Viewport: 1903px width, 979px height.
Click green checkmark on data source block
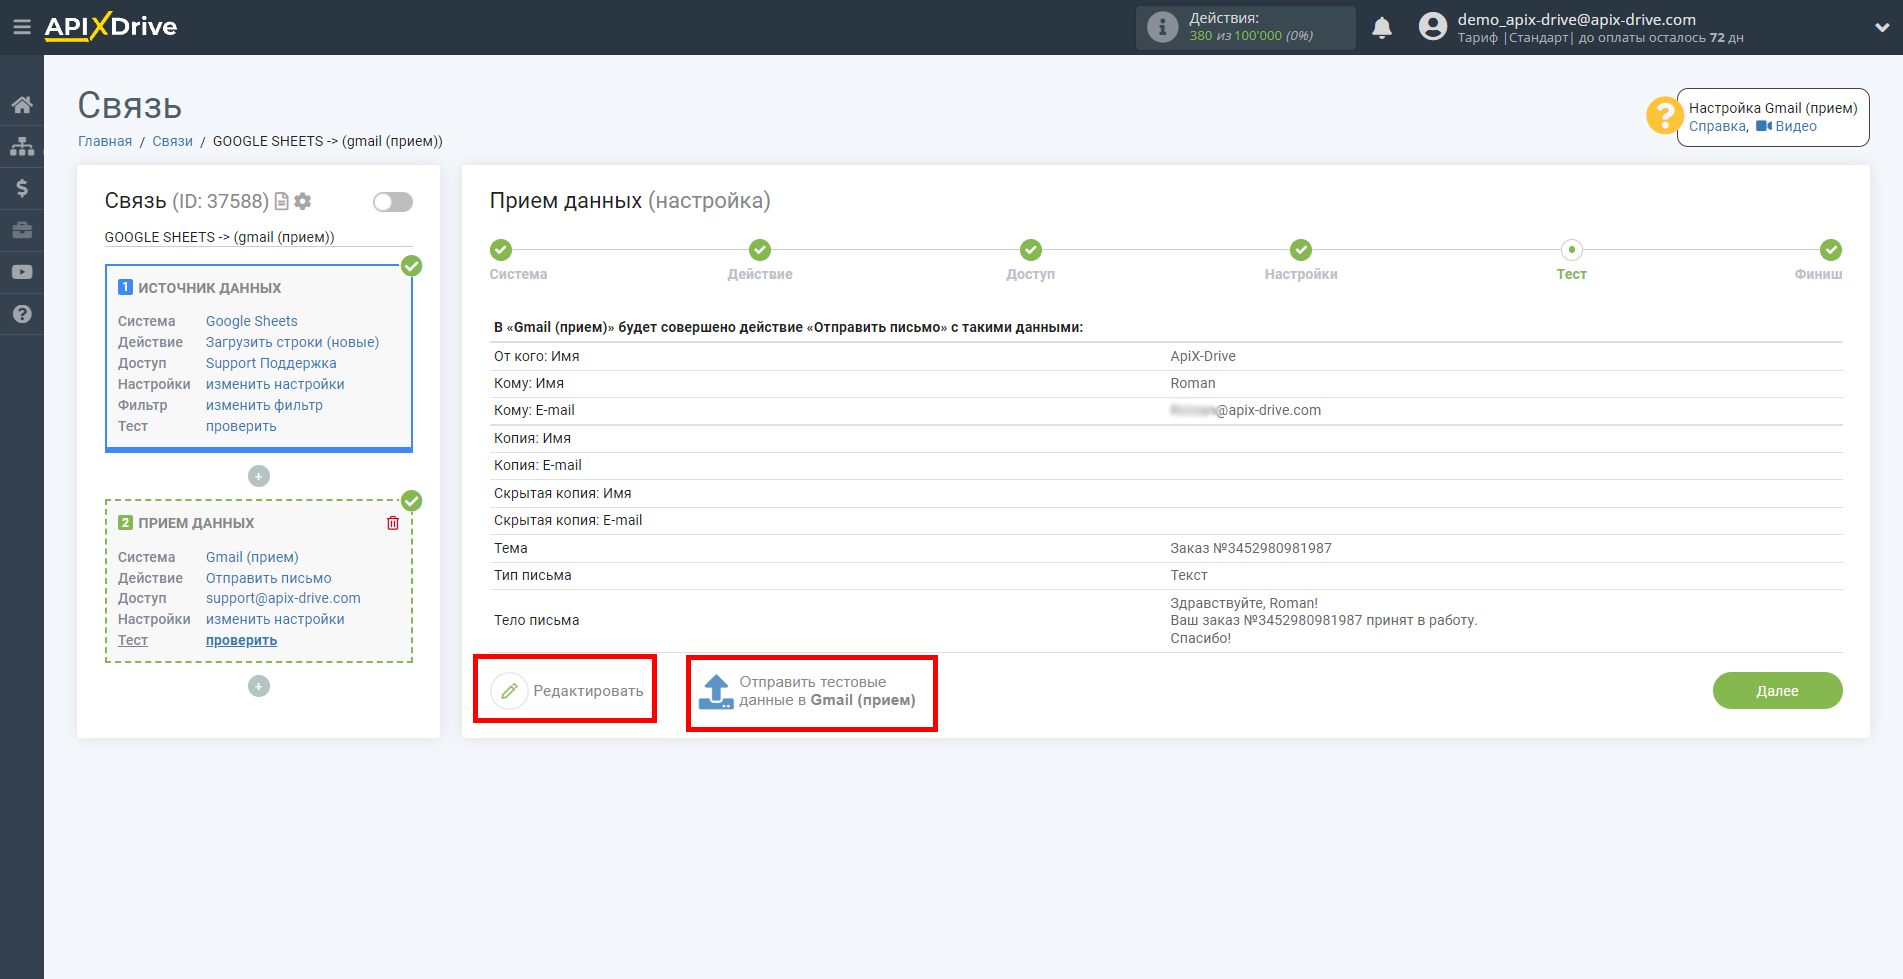pyautogui.click(x=411, y=266)
